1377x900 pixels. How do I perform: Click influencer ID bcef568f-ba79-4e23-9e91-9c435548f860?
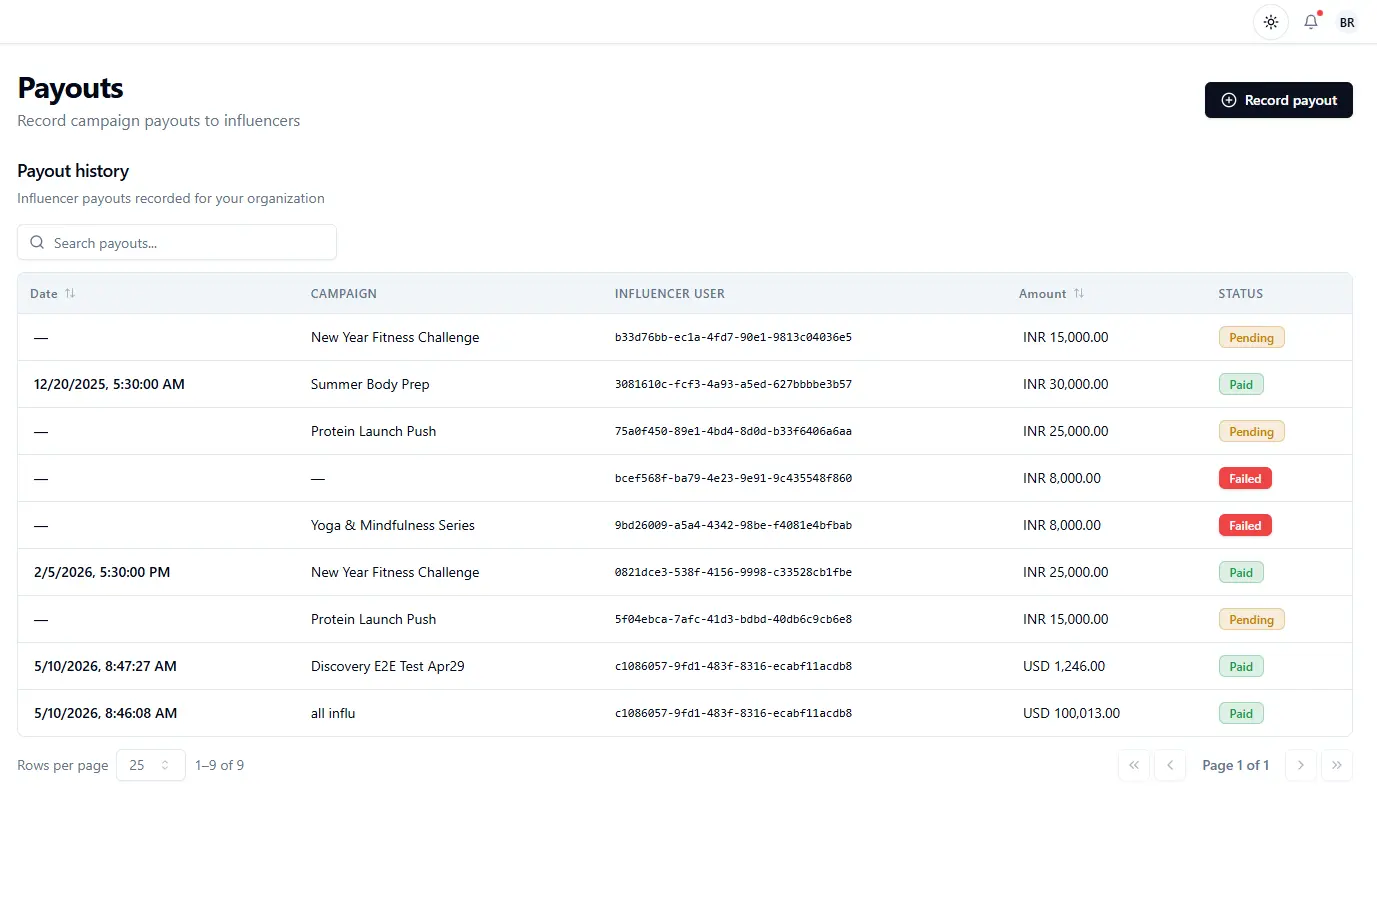tap(733, 478)
